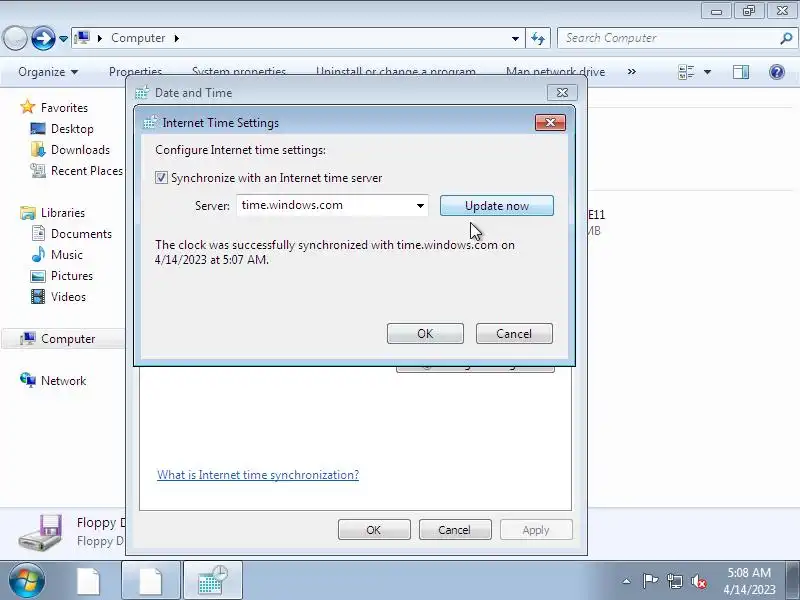The height and width of the screenshot is (600, 800).
Task: Open Explorer help icon
Action: pos(777,72)
